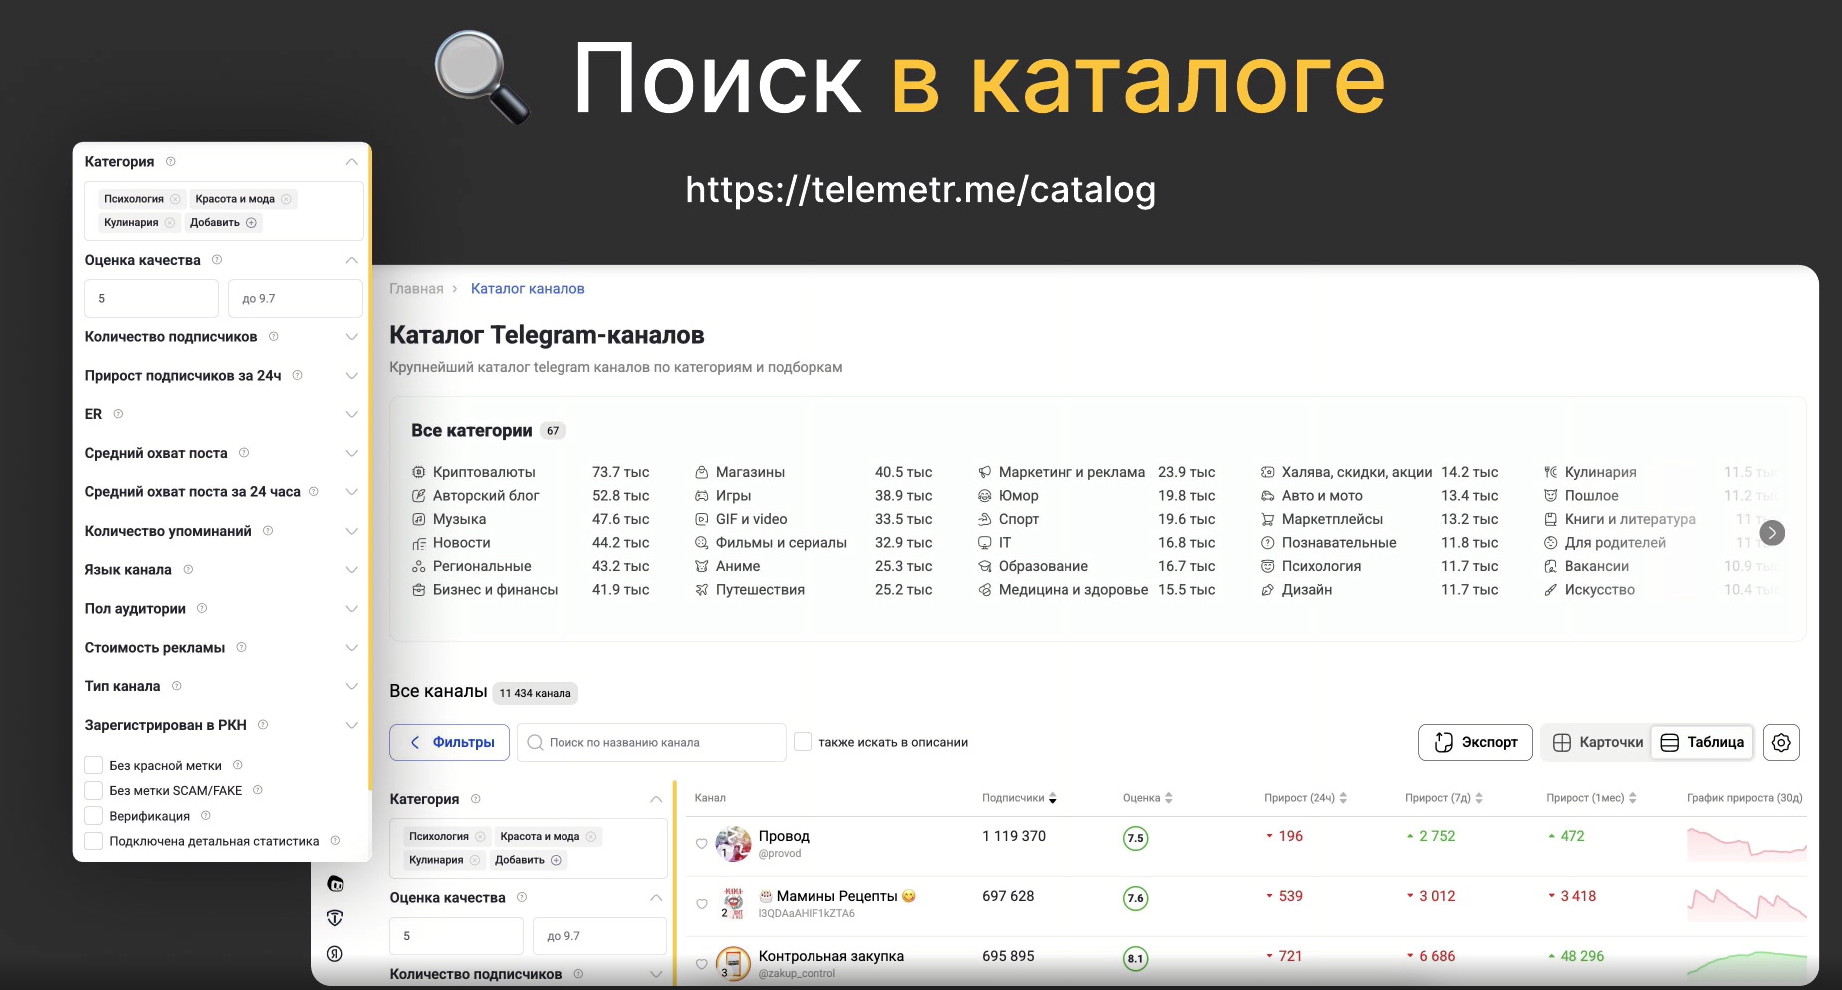Open Криптовалюты category link
This screenshot has height=990, width=1842.
(484, 472)
